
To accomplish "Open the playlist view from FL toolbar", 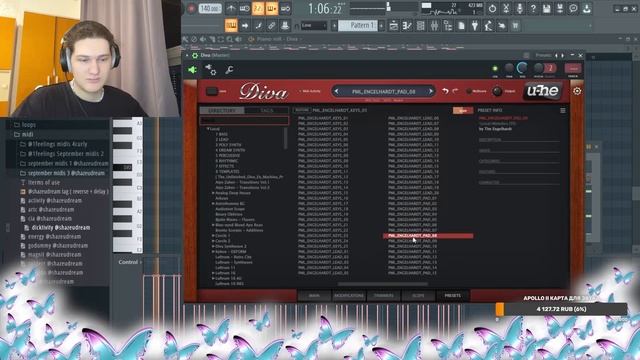I will 393,26.
